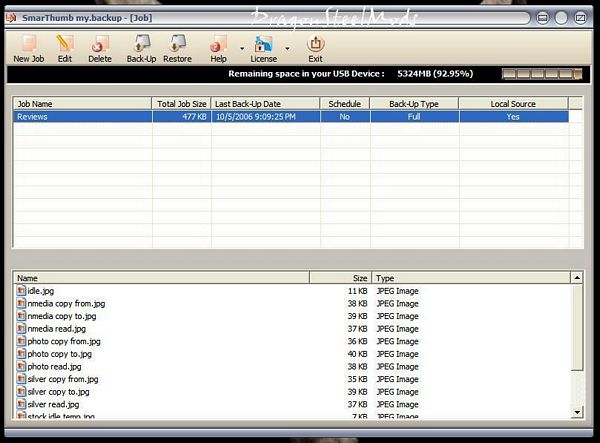Click the Full back-up type cell
This screenshot has width=600, height=443.
pyautogui.click(x=414, y=117)
